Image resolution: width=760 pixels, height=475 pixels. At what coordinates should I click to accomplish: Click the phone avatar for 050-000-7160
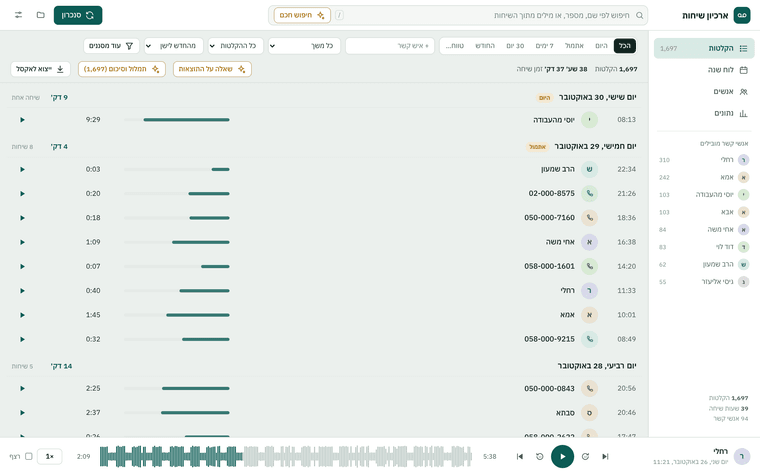click(x=589, y=218)
